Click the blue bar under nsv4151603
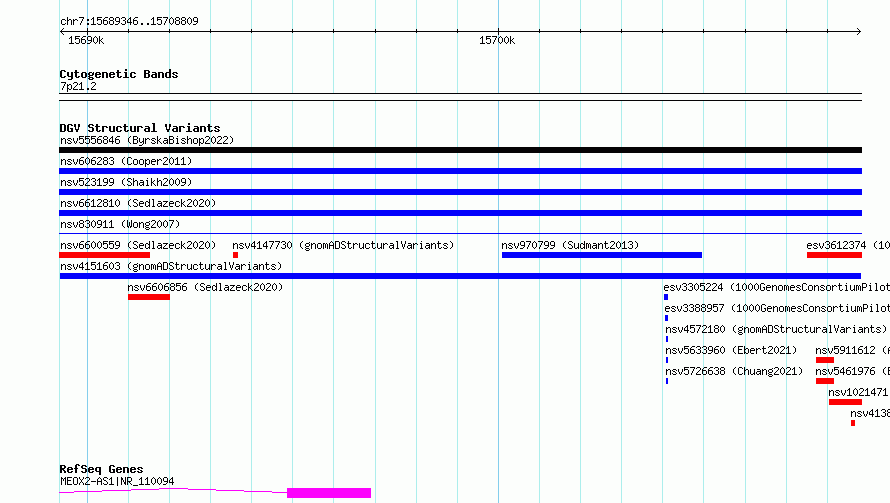The height and width of the screenshot is (503, 890). pyautogui.click(x=460, y=276)
